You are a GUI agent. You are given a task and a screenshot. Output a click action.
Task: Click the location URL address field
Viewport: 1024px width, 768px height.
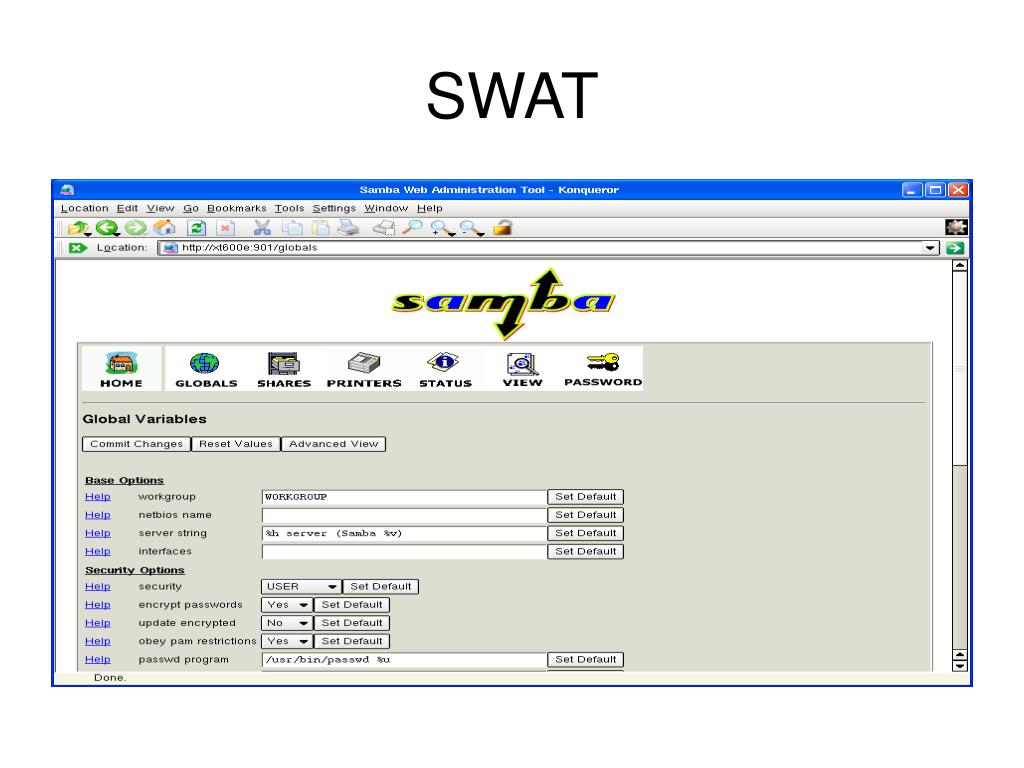click(x=541, y=248)
